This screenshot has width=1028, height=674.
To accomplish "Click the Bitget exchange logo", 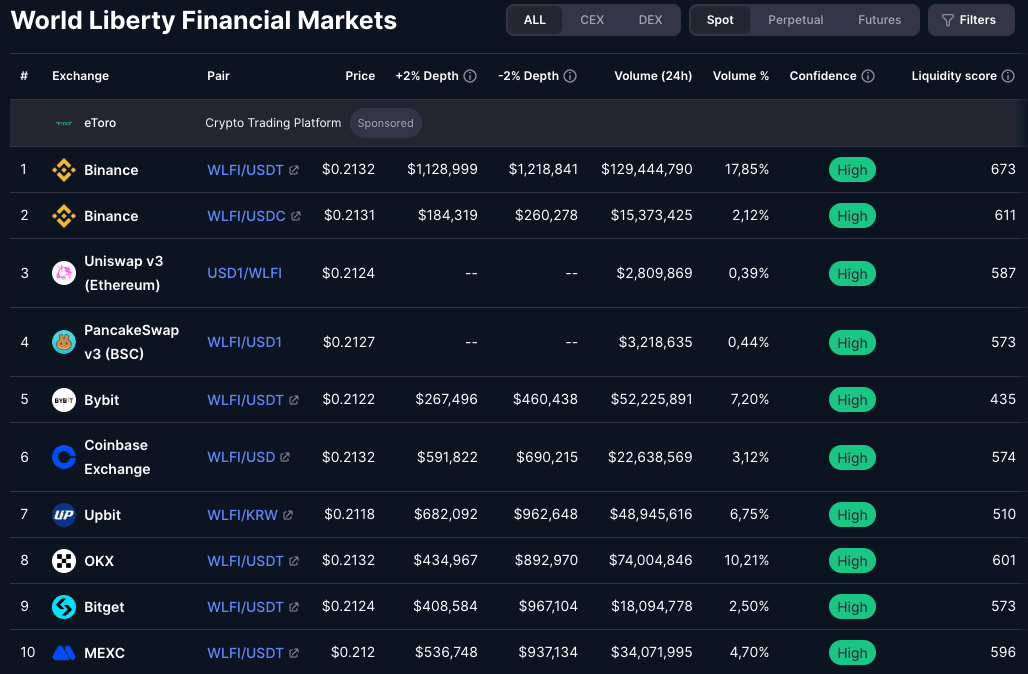I will click(64, 607).
